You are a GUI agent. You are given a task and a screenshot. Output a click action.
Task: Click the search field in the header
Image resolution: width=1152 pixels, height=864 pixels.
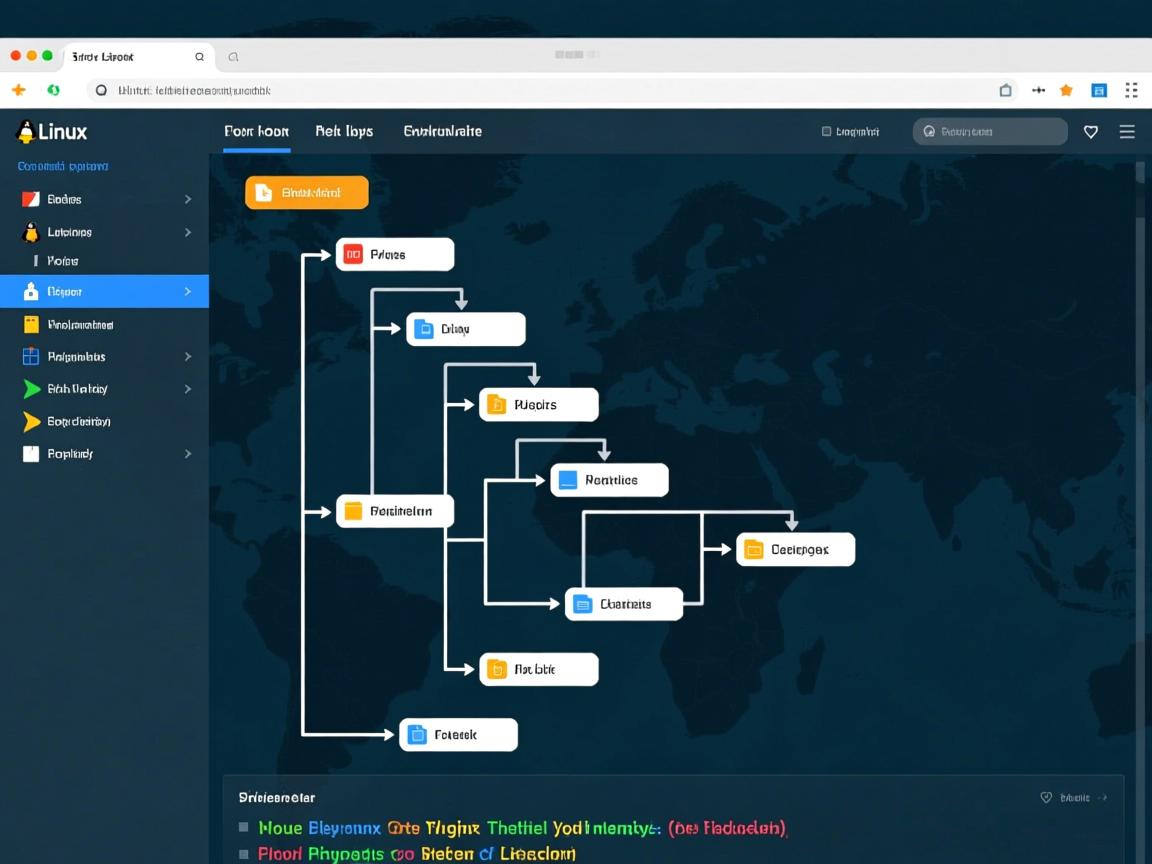[x=990, y=132]
